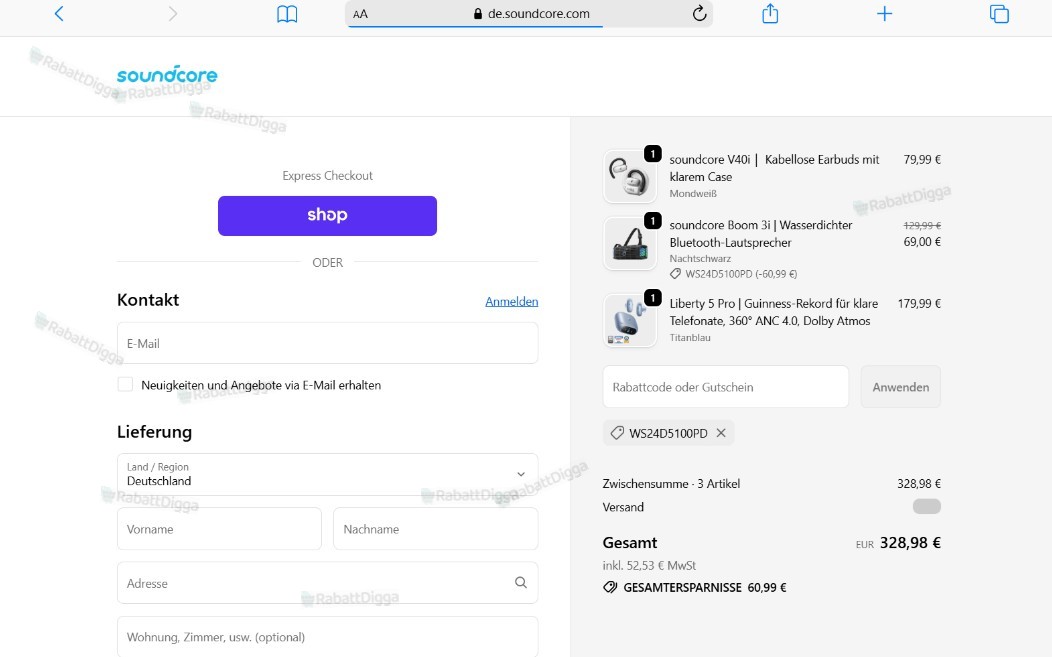Screen dimensions: 1052x657
Task: Click the Mondweiß variant text
Action: (693, 193)
